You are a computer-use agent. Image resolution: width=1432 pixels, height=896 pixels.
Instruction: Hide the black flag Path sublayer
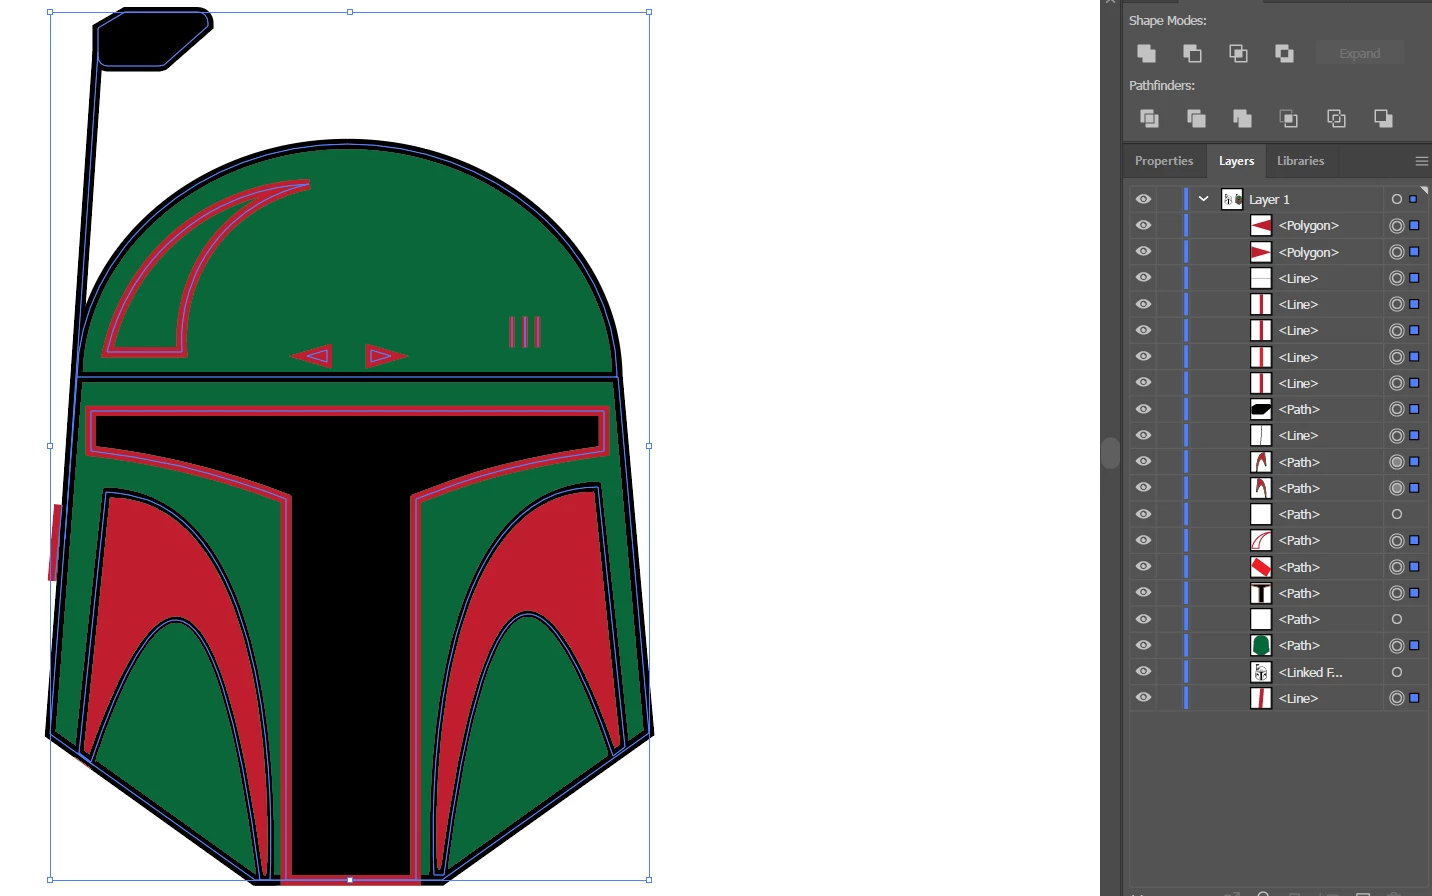pyautogui.click(x=1143, y=409)
